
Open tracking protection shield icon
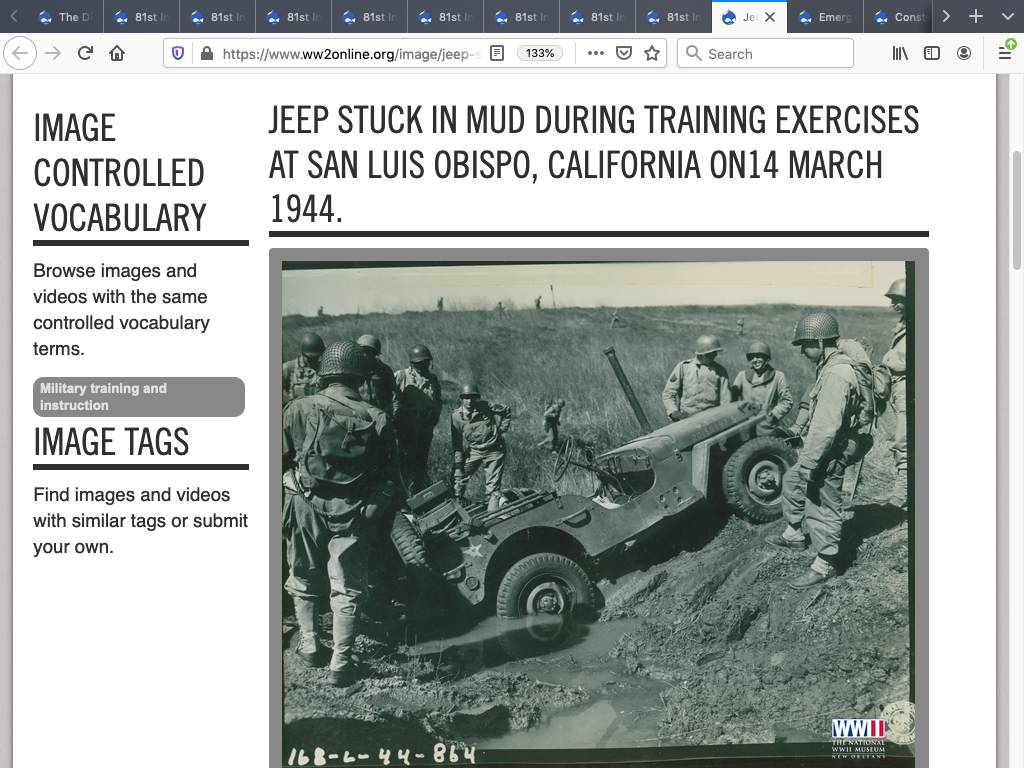click(x=179, y=54)
